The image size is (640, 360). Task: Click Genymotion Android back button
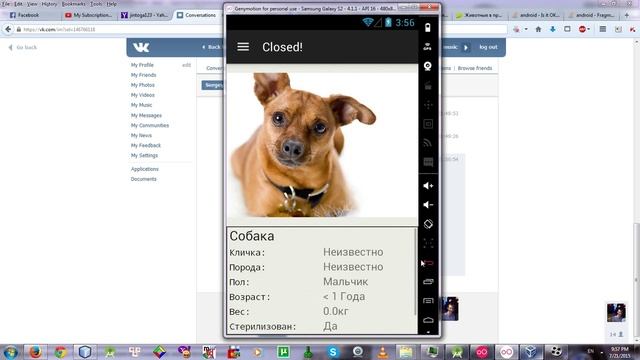coord(428,263)
